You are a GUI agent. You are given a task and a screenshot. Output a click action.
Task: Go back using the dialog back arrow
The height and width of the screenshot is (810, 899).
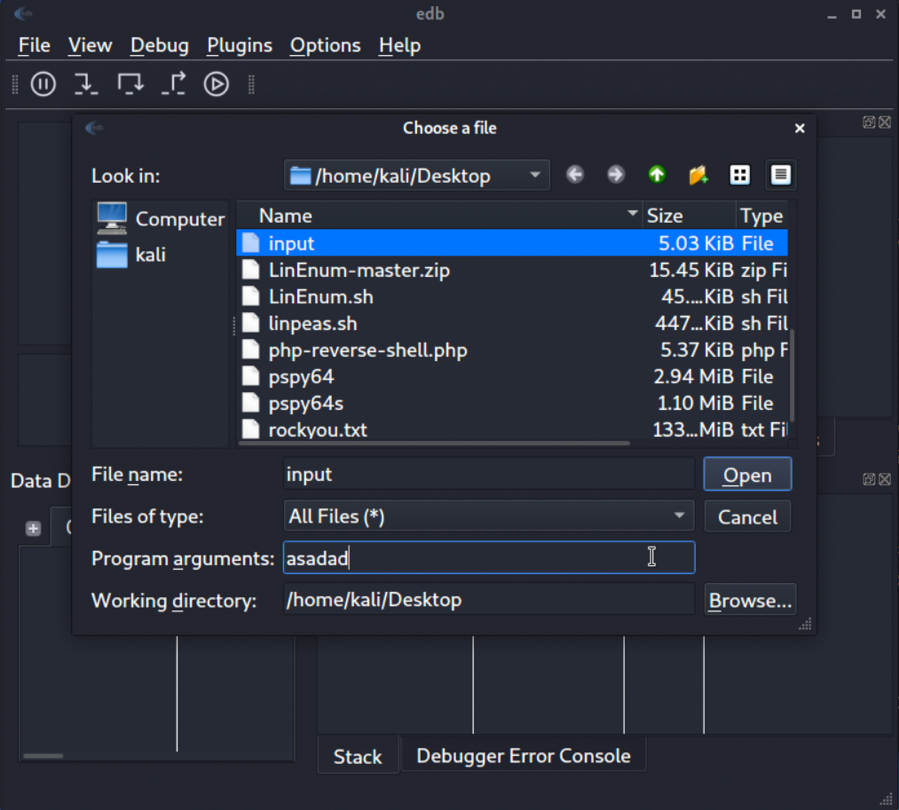575,175
